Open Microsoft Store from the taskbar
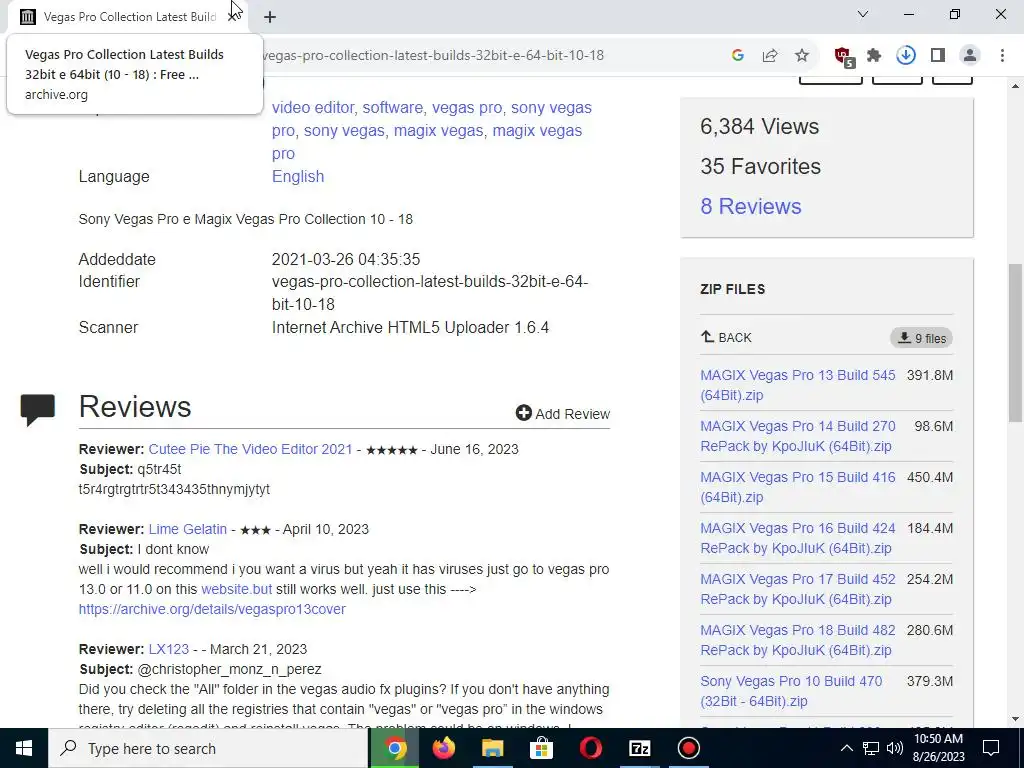 (x=541, y=748)
